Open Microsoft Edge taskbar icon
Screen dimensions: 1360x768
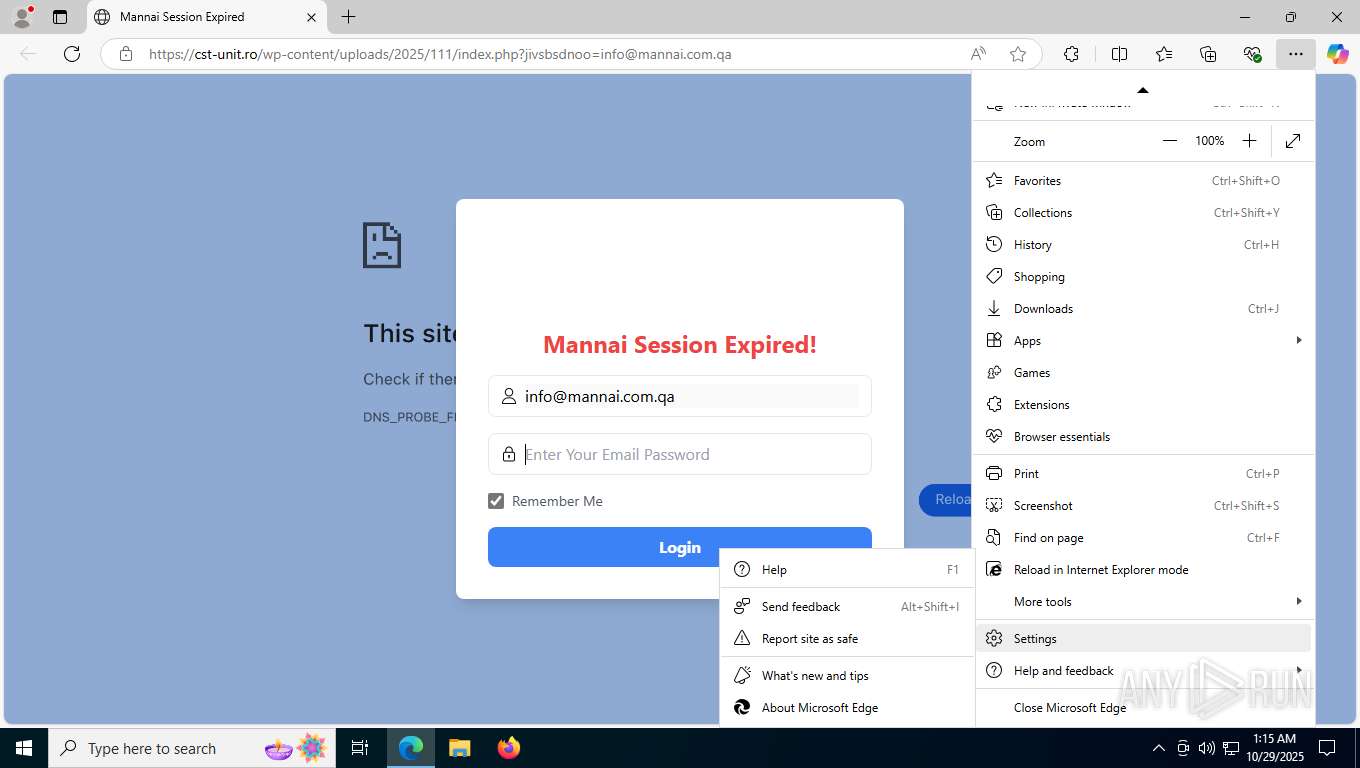pyautogui.click(x=411, y=748)
